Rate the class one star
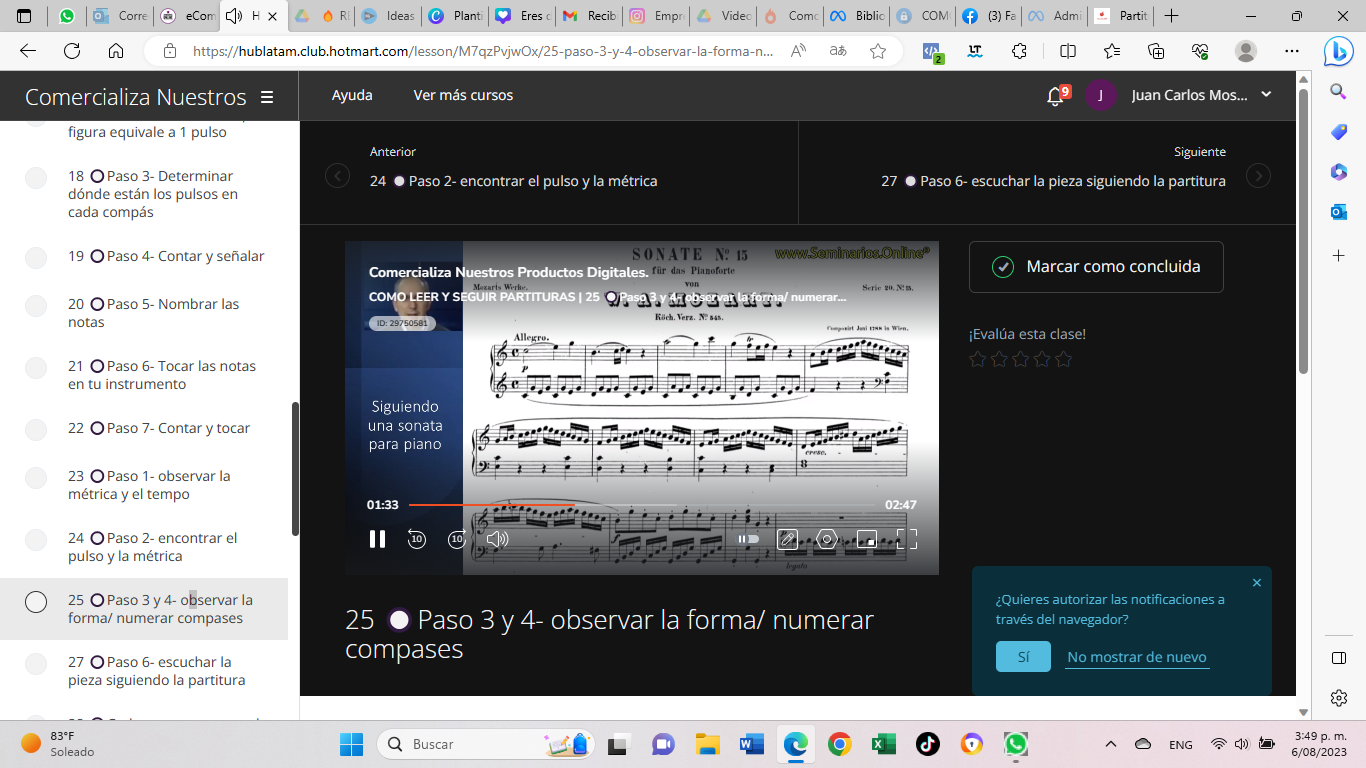The image size is (1366, 768). [977, 359]
